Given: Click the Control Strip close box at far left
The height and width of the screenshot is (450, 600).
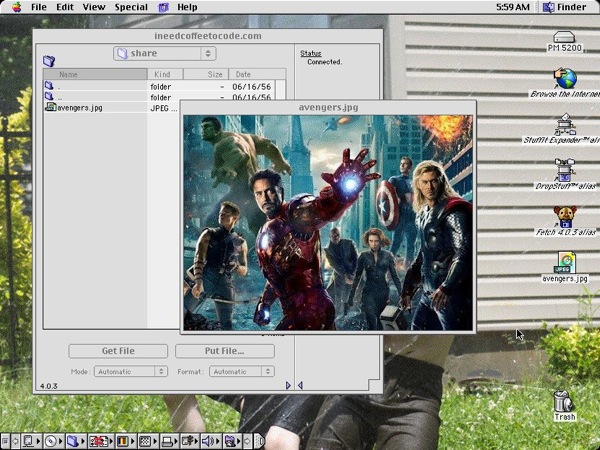Looking at the screenshot, I should [x=5, y=441].
